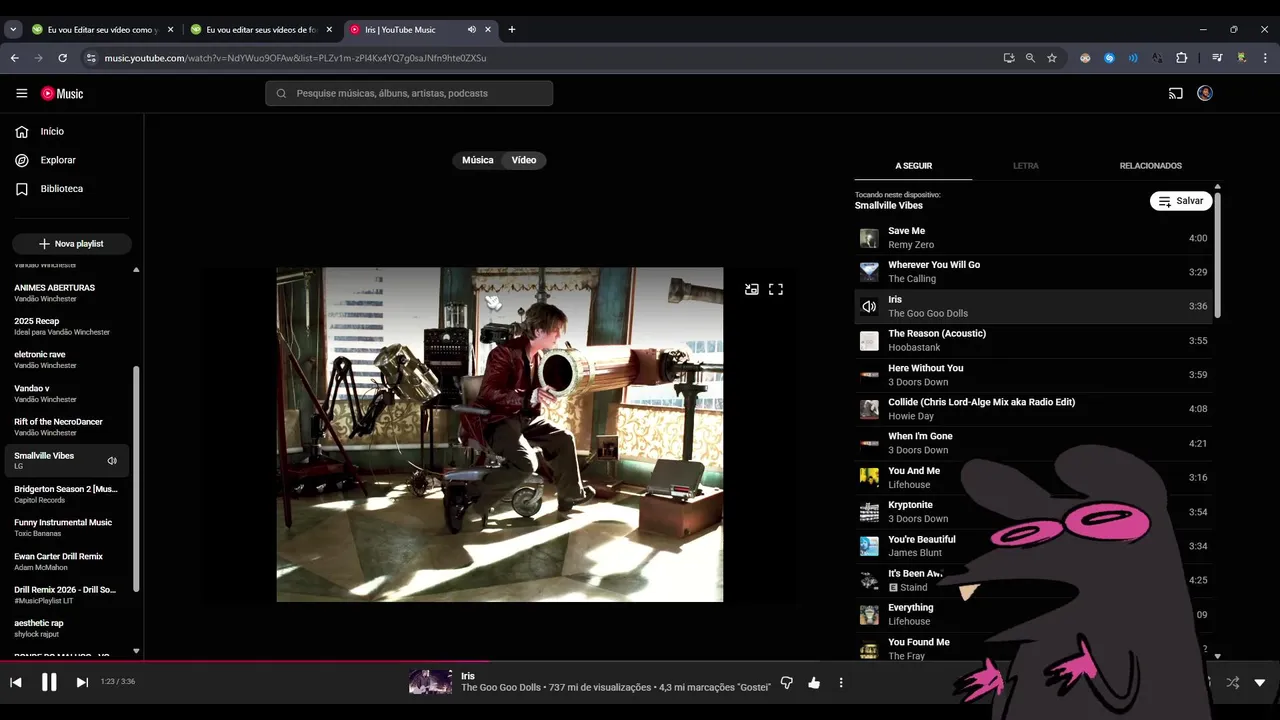
Task: Play The Reason (Acoustic) by Hoobastank
Action: [x=1033, y=341]
